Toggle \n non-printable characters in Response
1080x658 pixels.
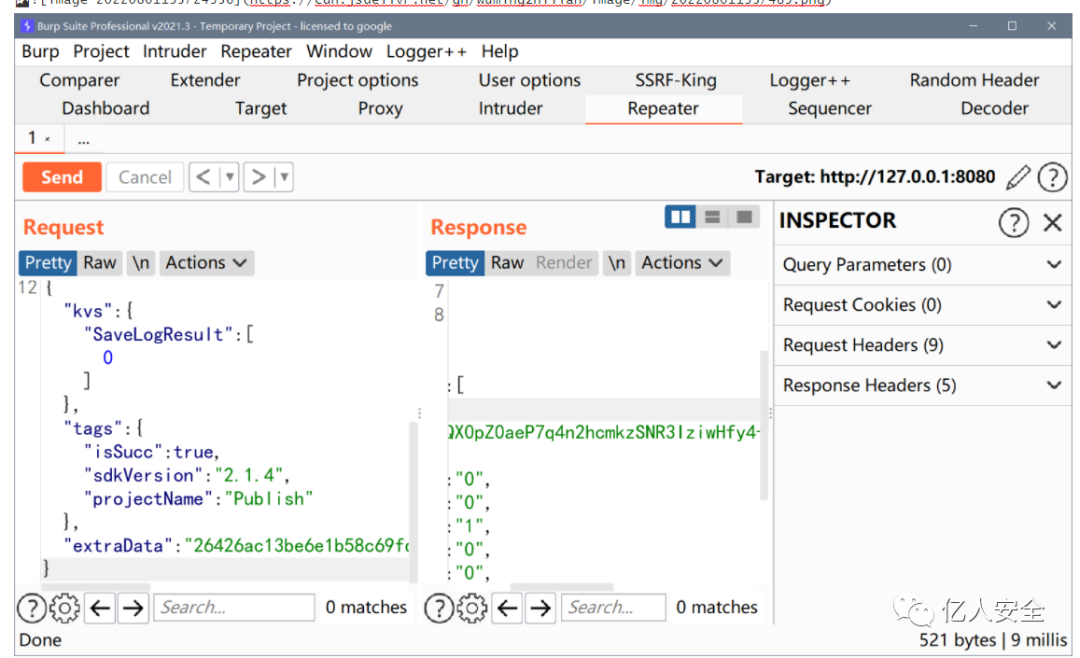[x=616, y=263]
